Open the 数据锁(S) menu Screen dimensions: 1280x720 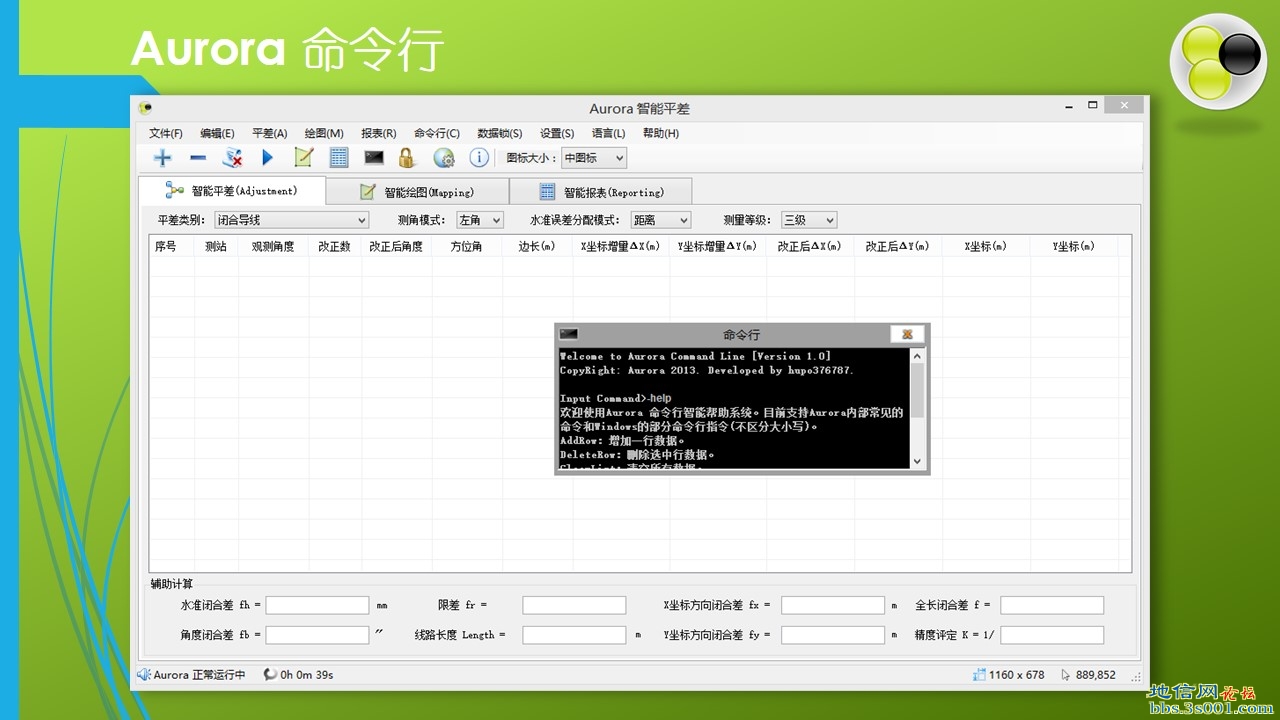[500, 133]
